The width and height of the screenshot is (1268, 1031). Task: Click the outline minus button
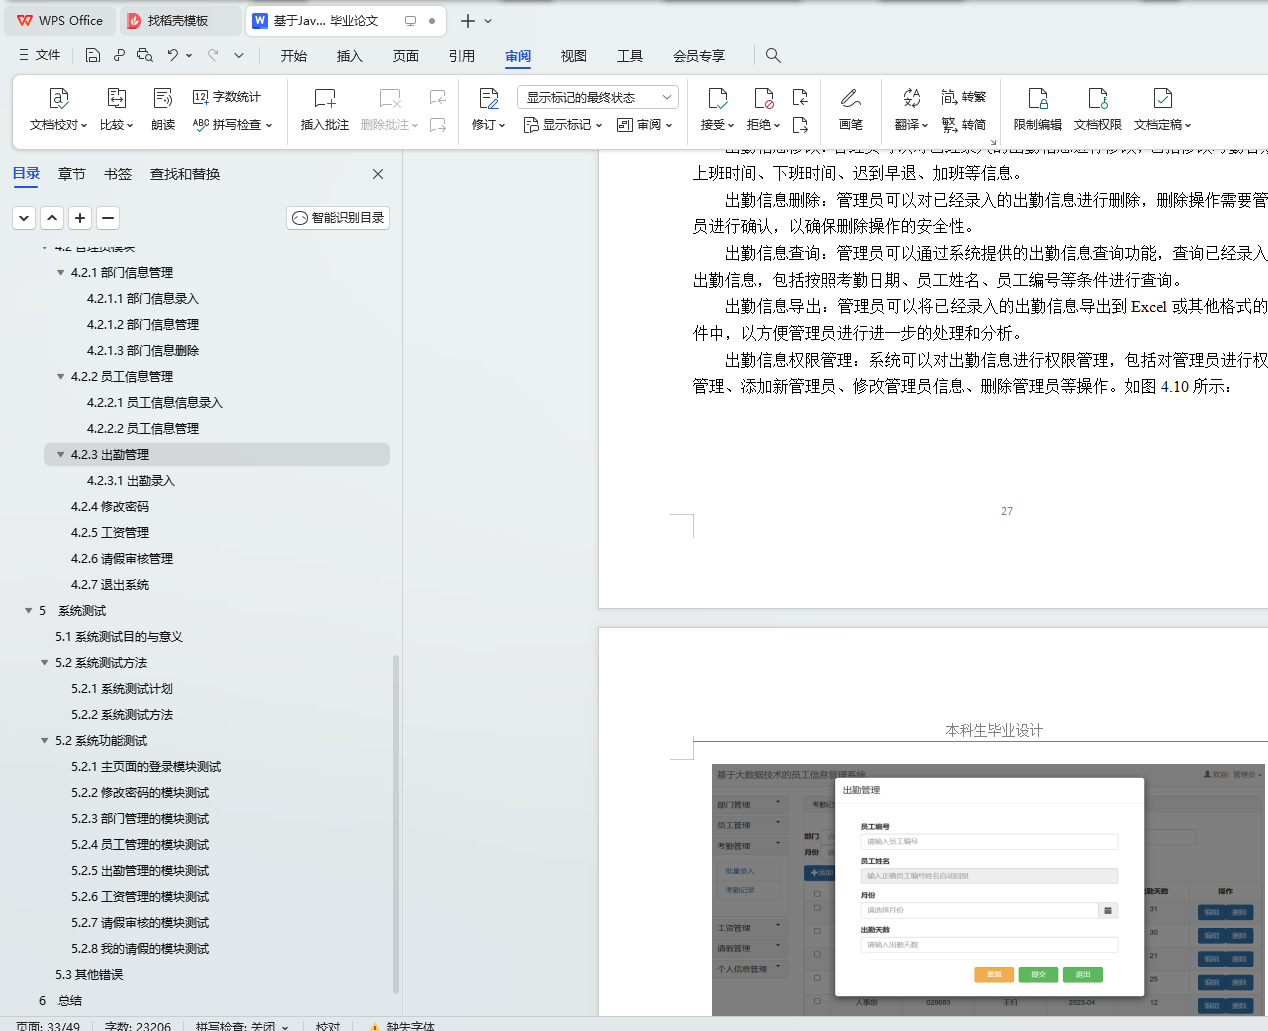[x=108, y=217]
